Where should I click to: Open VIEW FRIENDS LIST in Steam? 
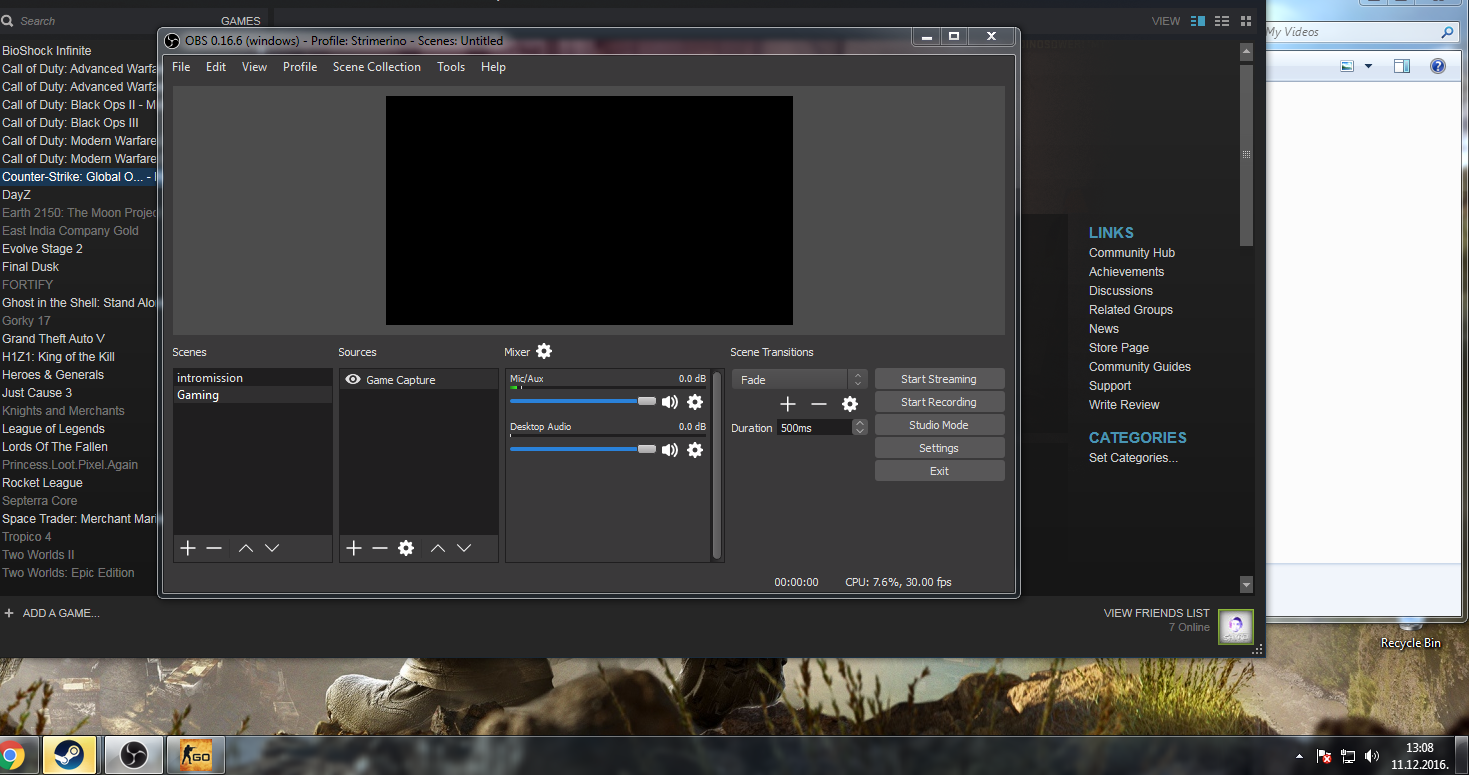coord(1156,613)
